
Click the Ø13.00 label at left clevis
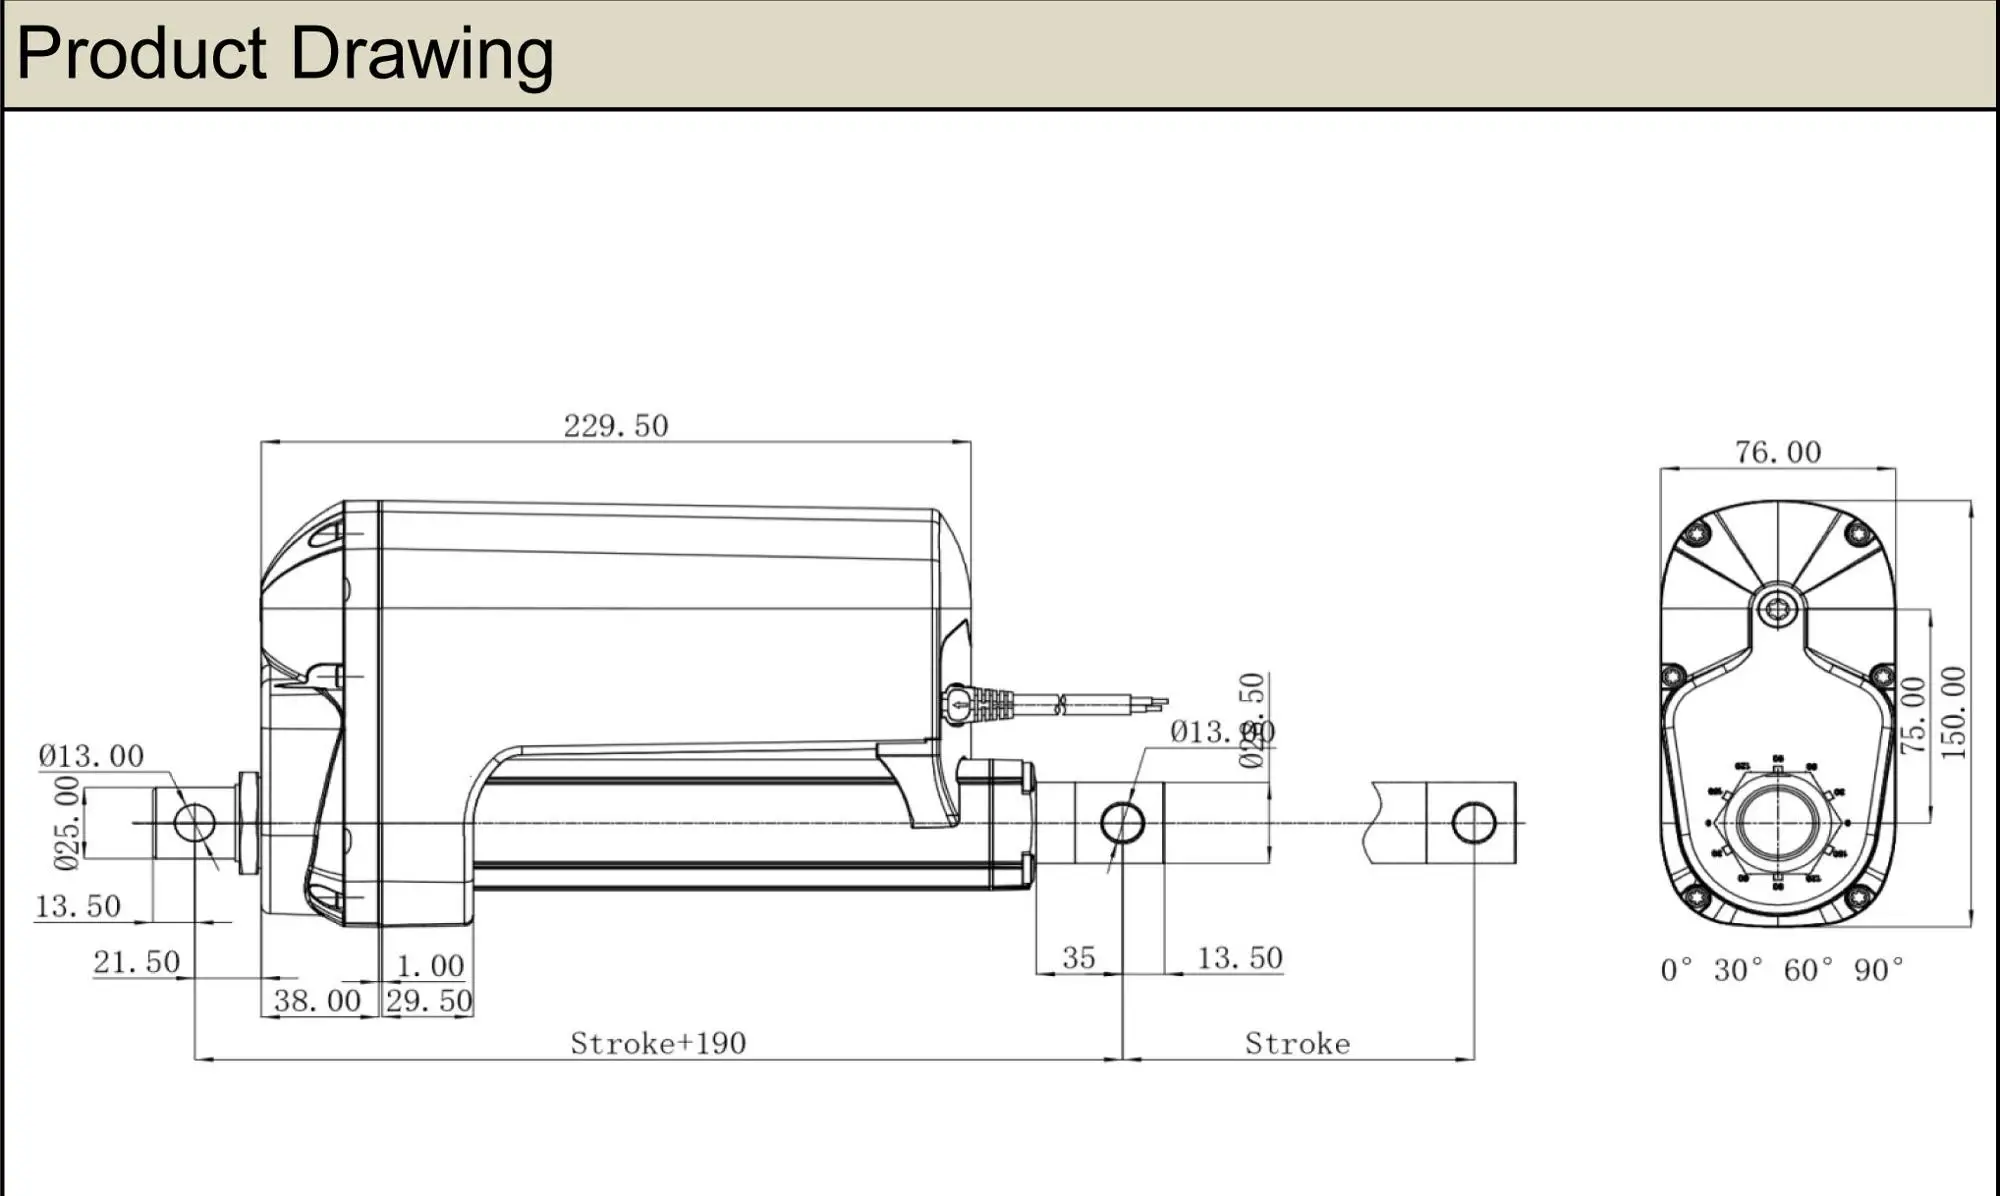(91, 755)
